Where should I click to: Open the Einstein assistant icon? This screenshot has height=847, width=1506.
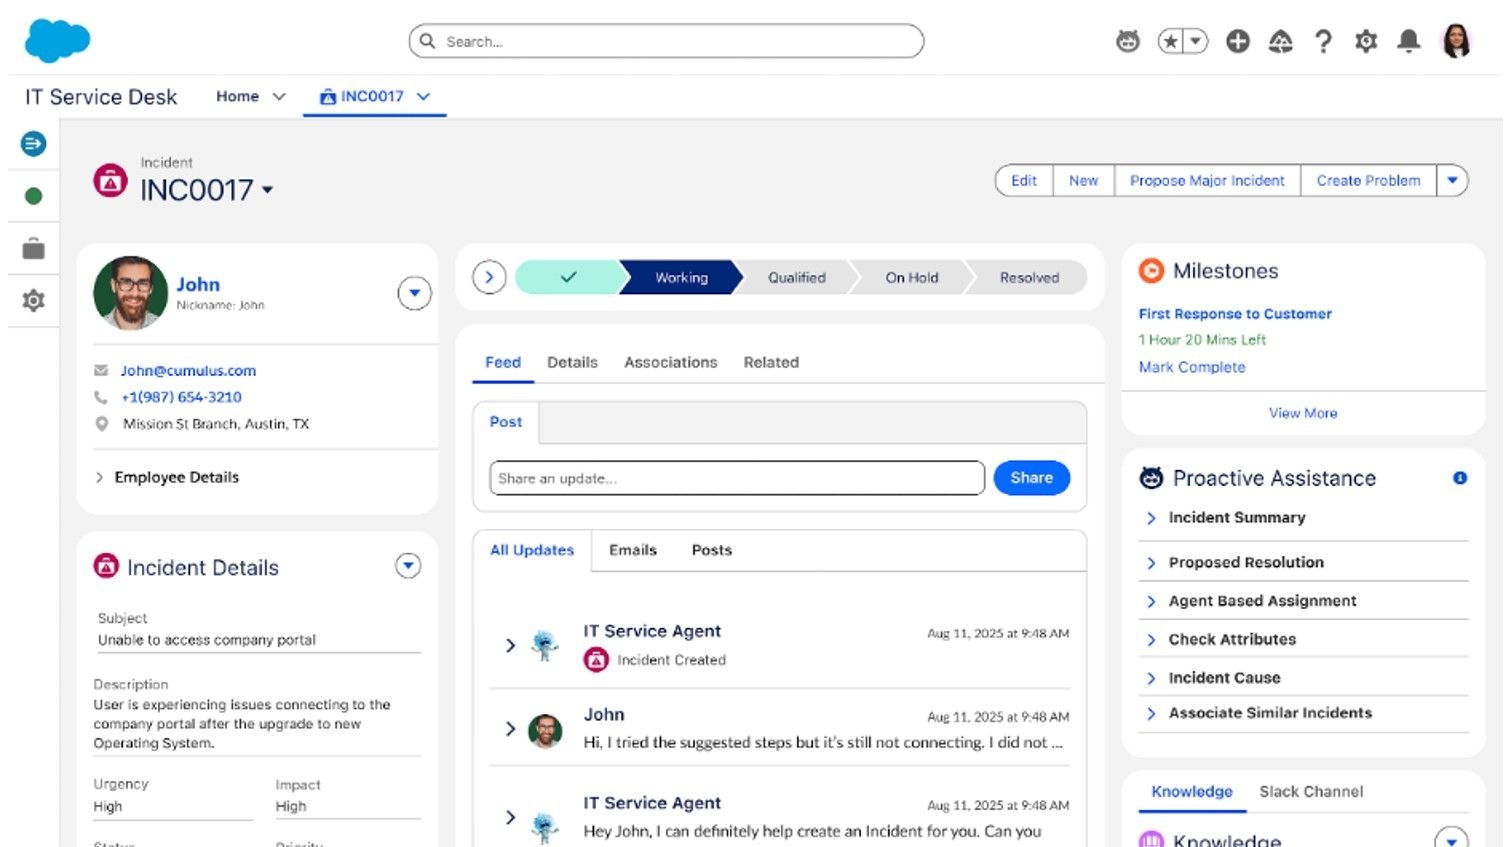[x=1128, y=41]
